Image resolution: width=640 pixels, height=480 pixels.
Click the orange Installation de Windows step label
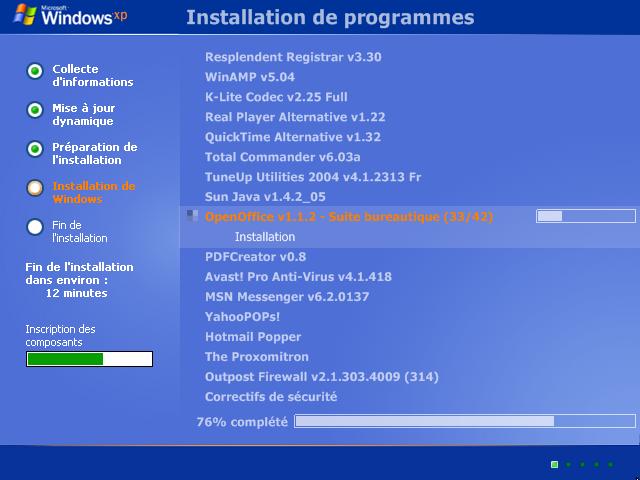point(94,192)
